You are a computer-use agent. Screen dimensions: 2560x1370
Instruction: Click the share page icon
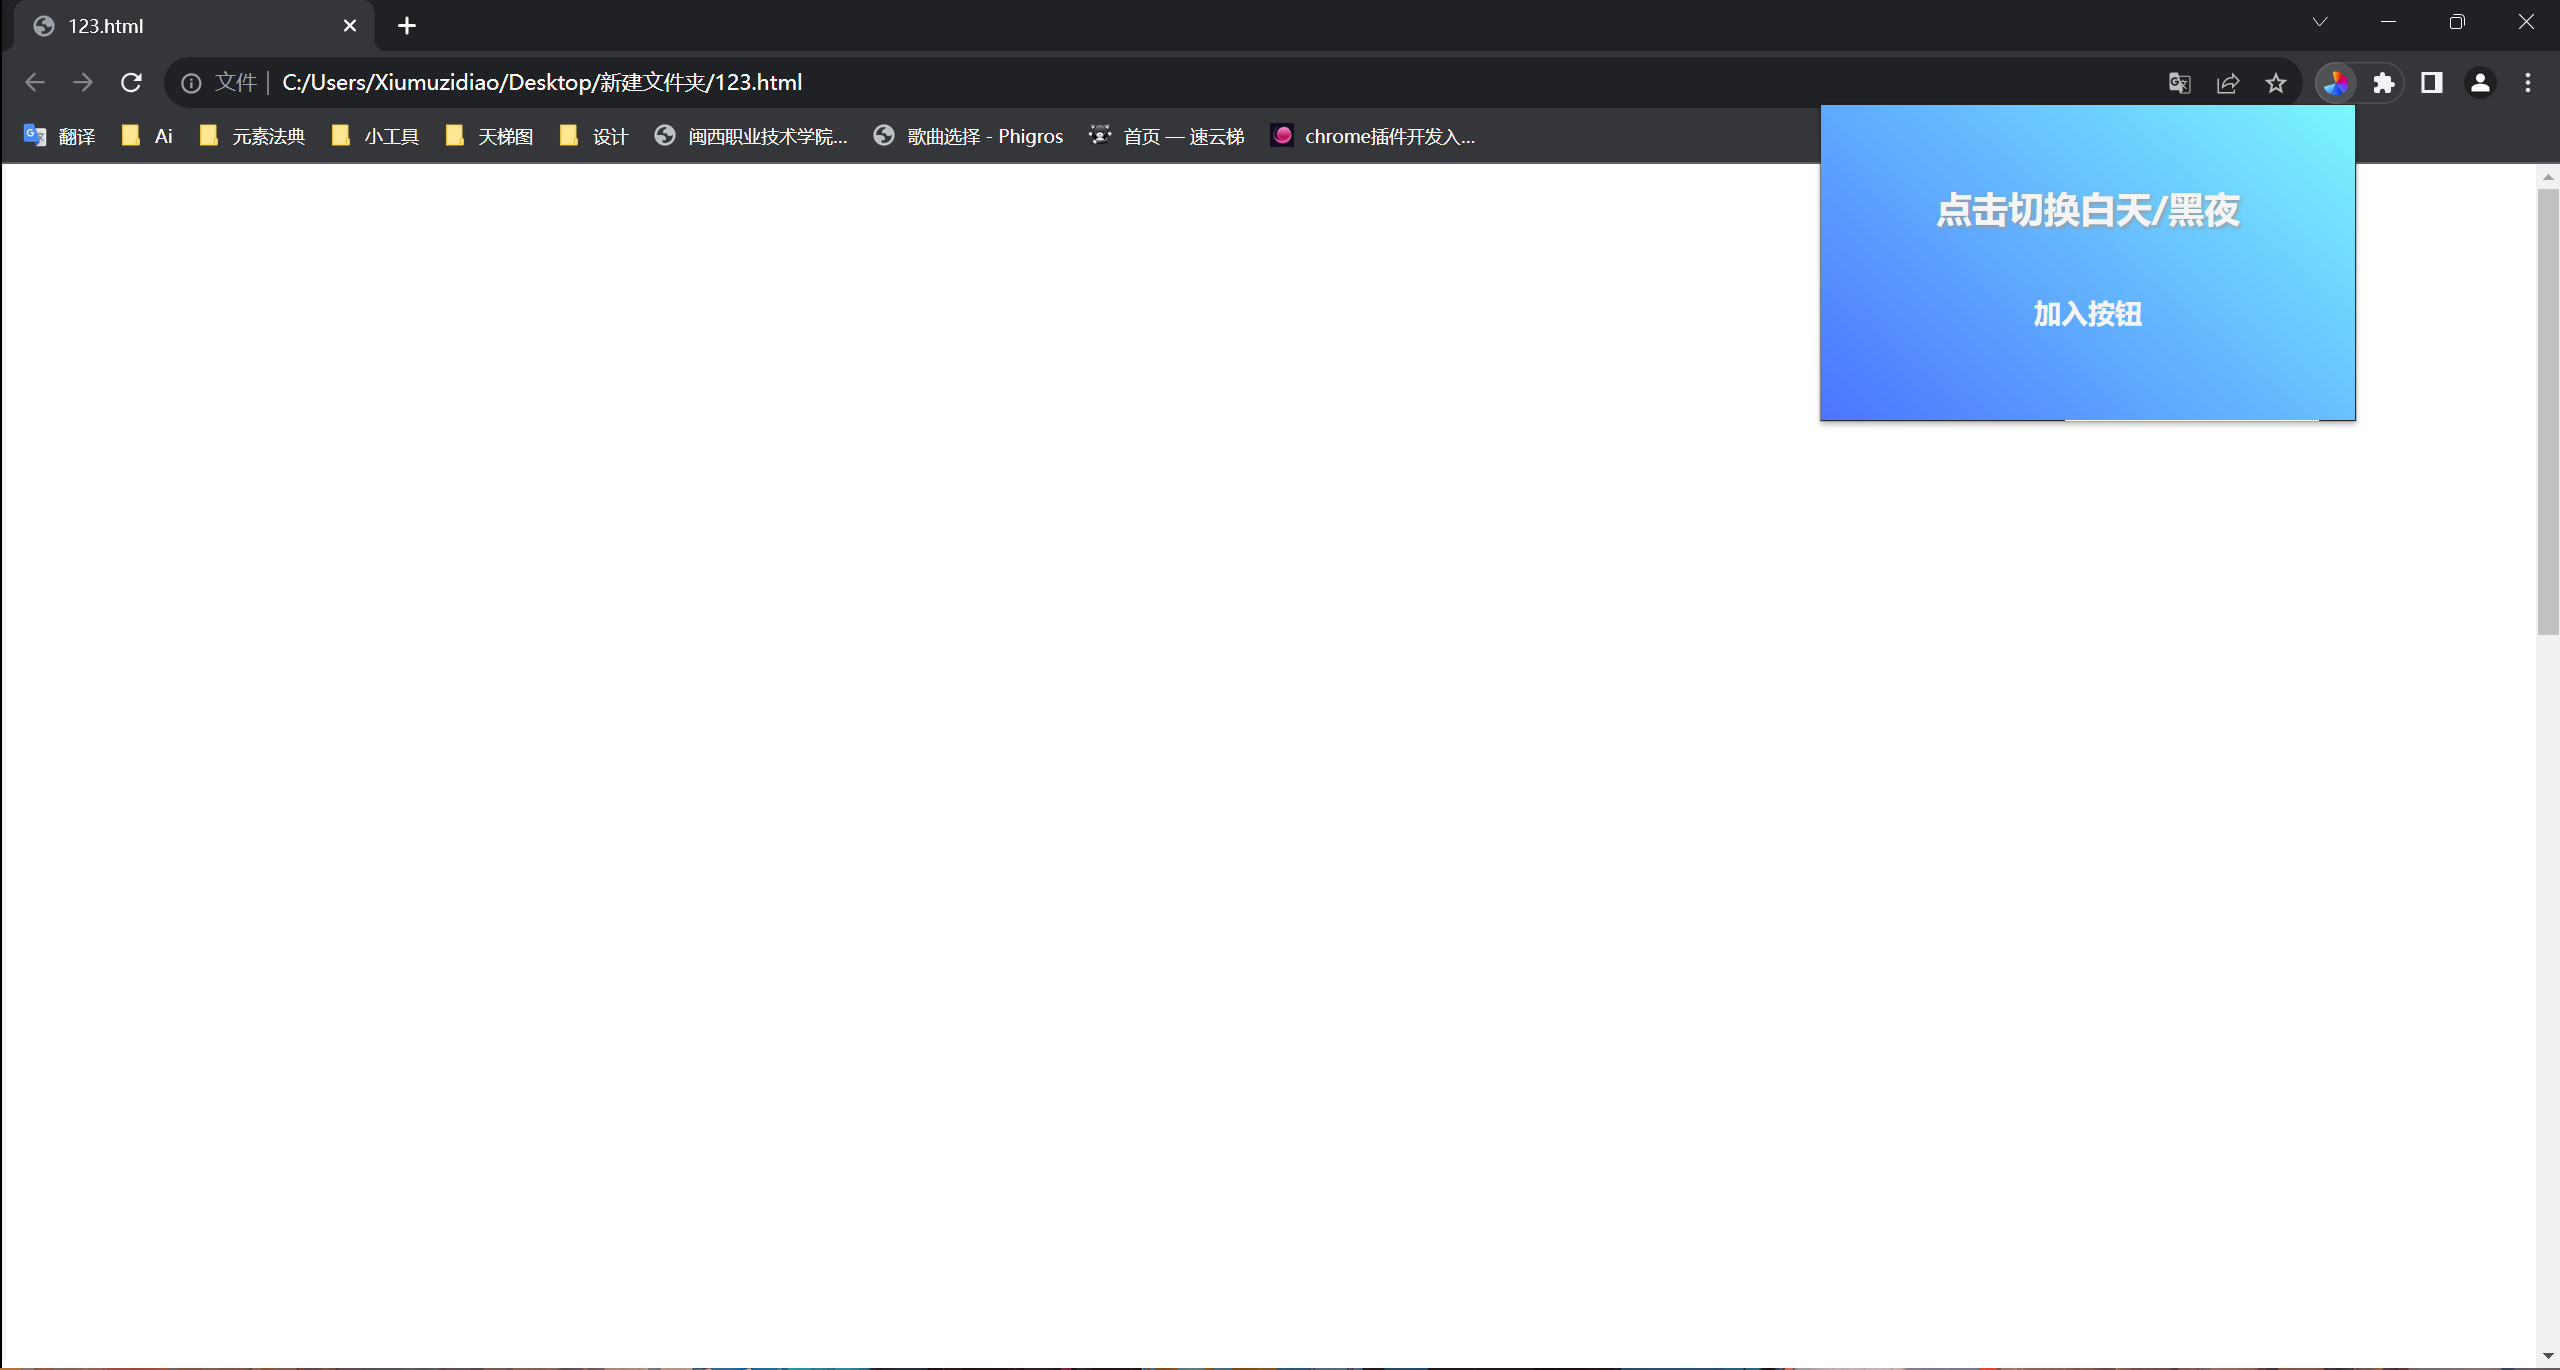click(2228, 83)
